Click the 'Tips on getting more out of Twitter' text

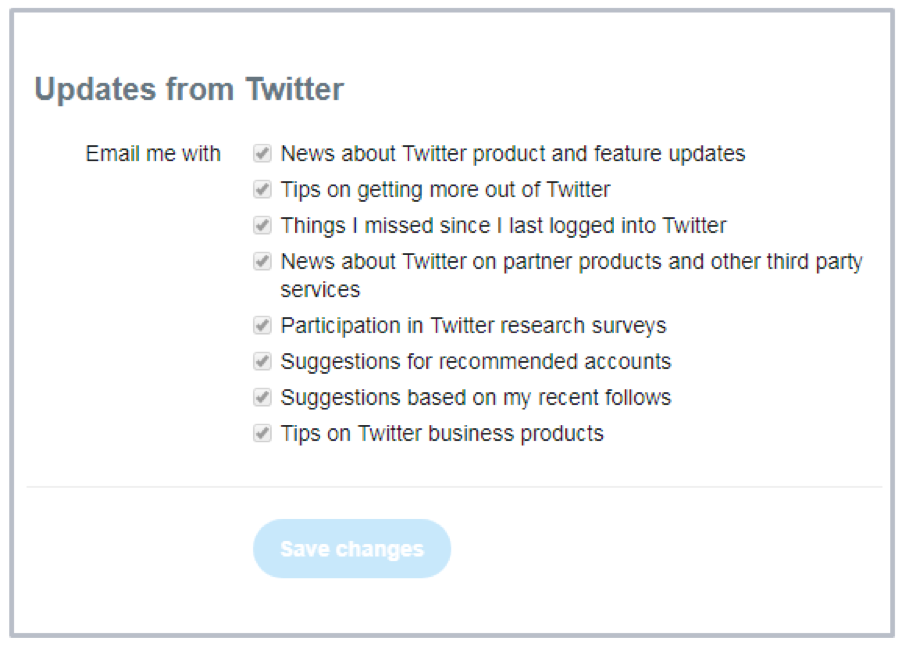pos(445,190)
